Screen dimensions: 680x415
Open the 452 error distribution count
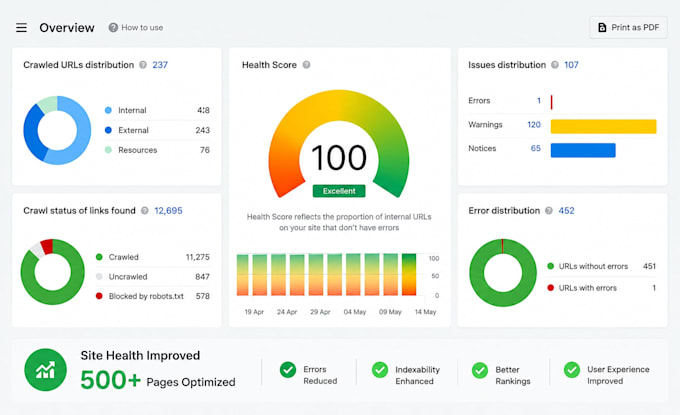(x=566, y=211)
